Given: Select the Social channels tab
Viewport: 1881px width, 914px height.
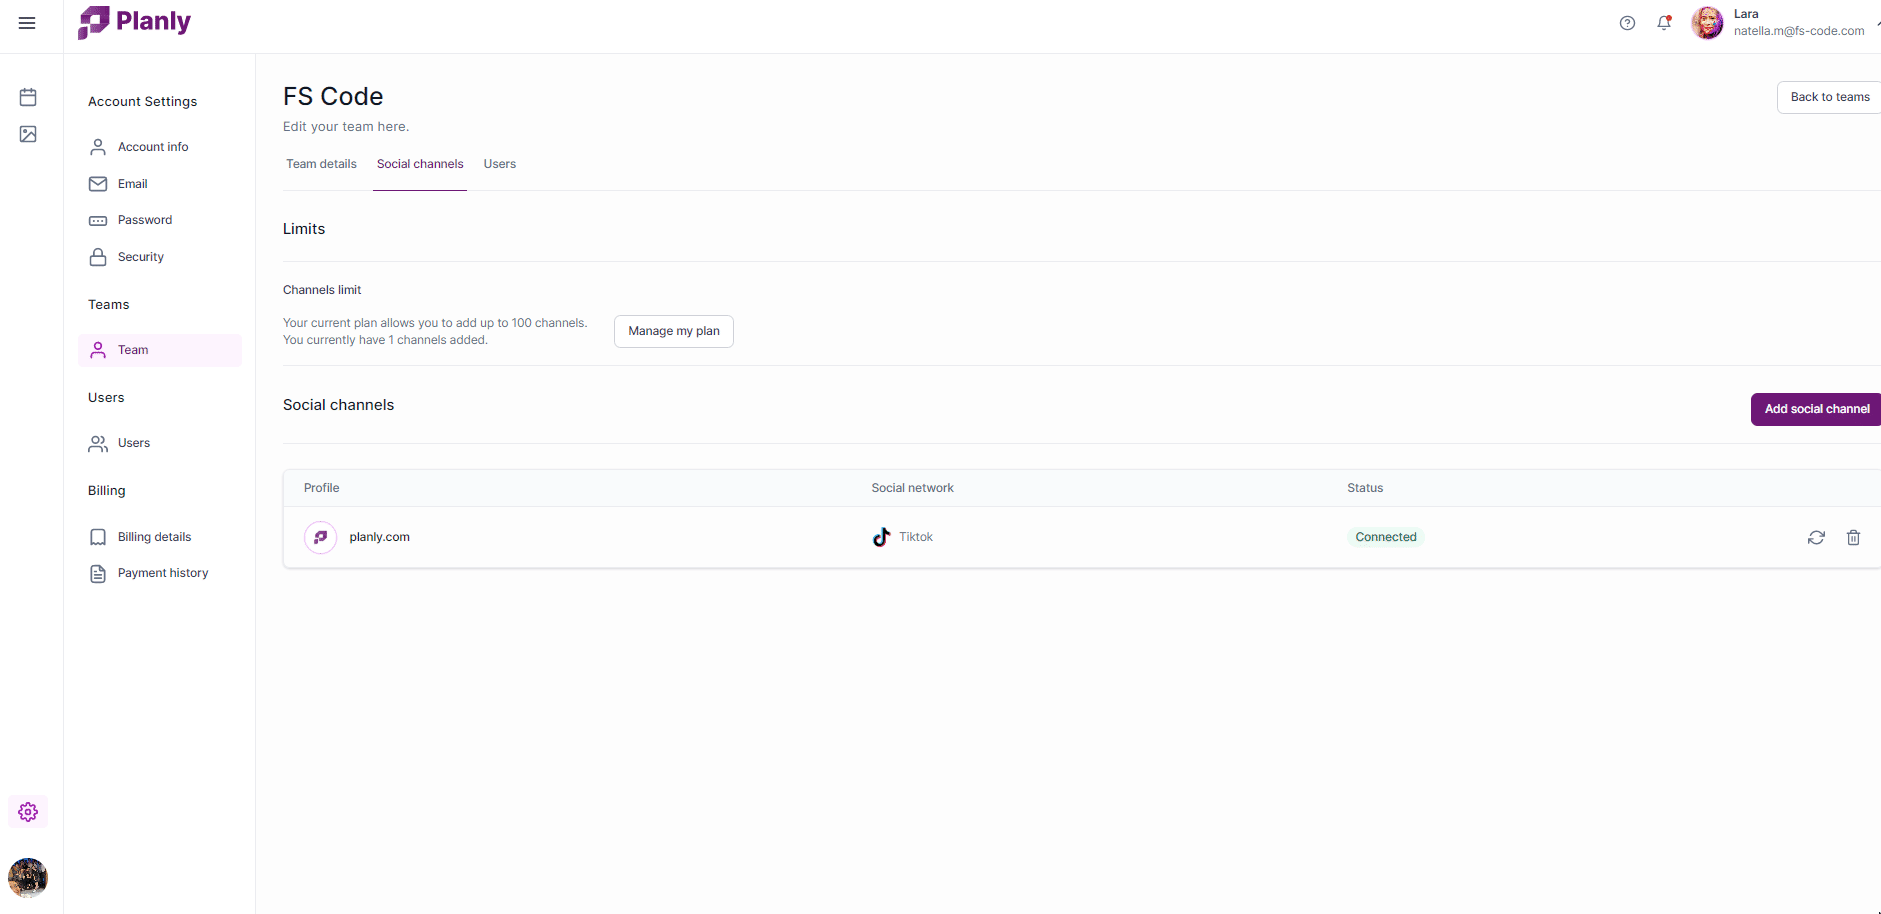Looking at the screenshot, I should click(420, 164).
